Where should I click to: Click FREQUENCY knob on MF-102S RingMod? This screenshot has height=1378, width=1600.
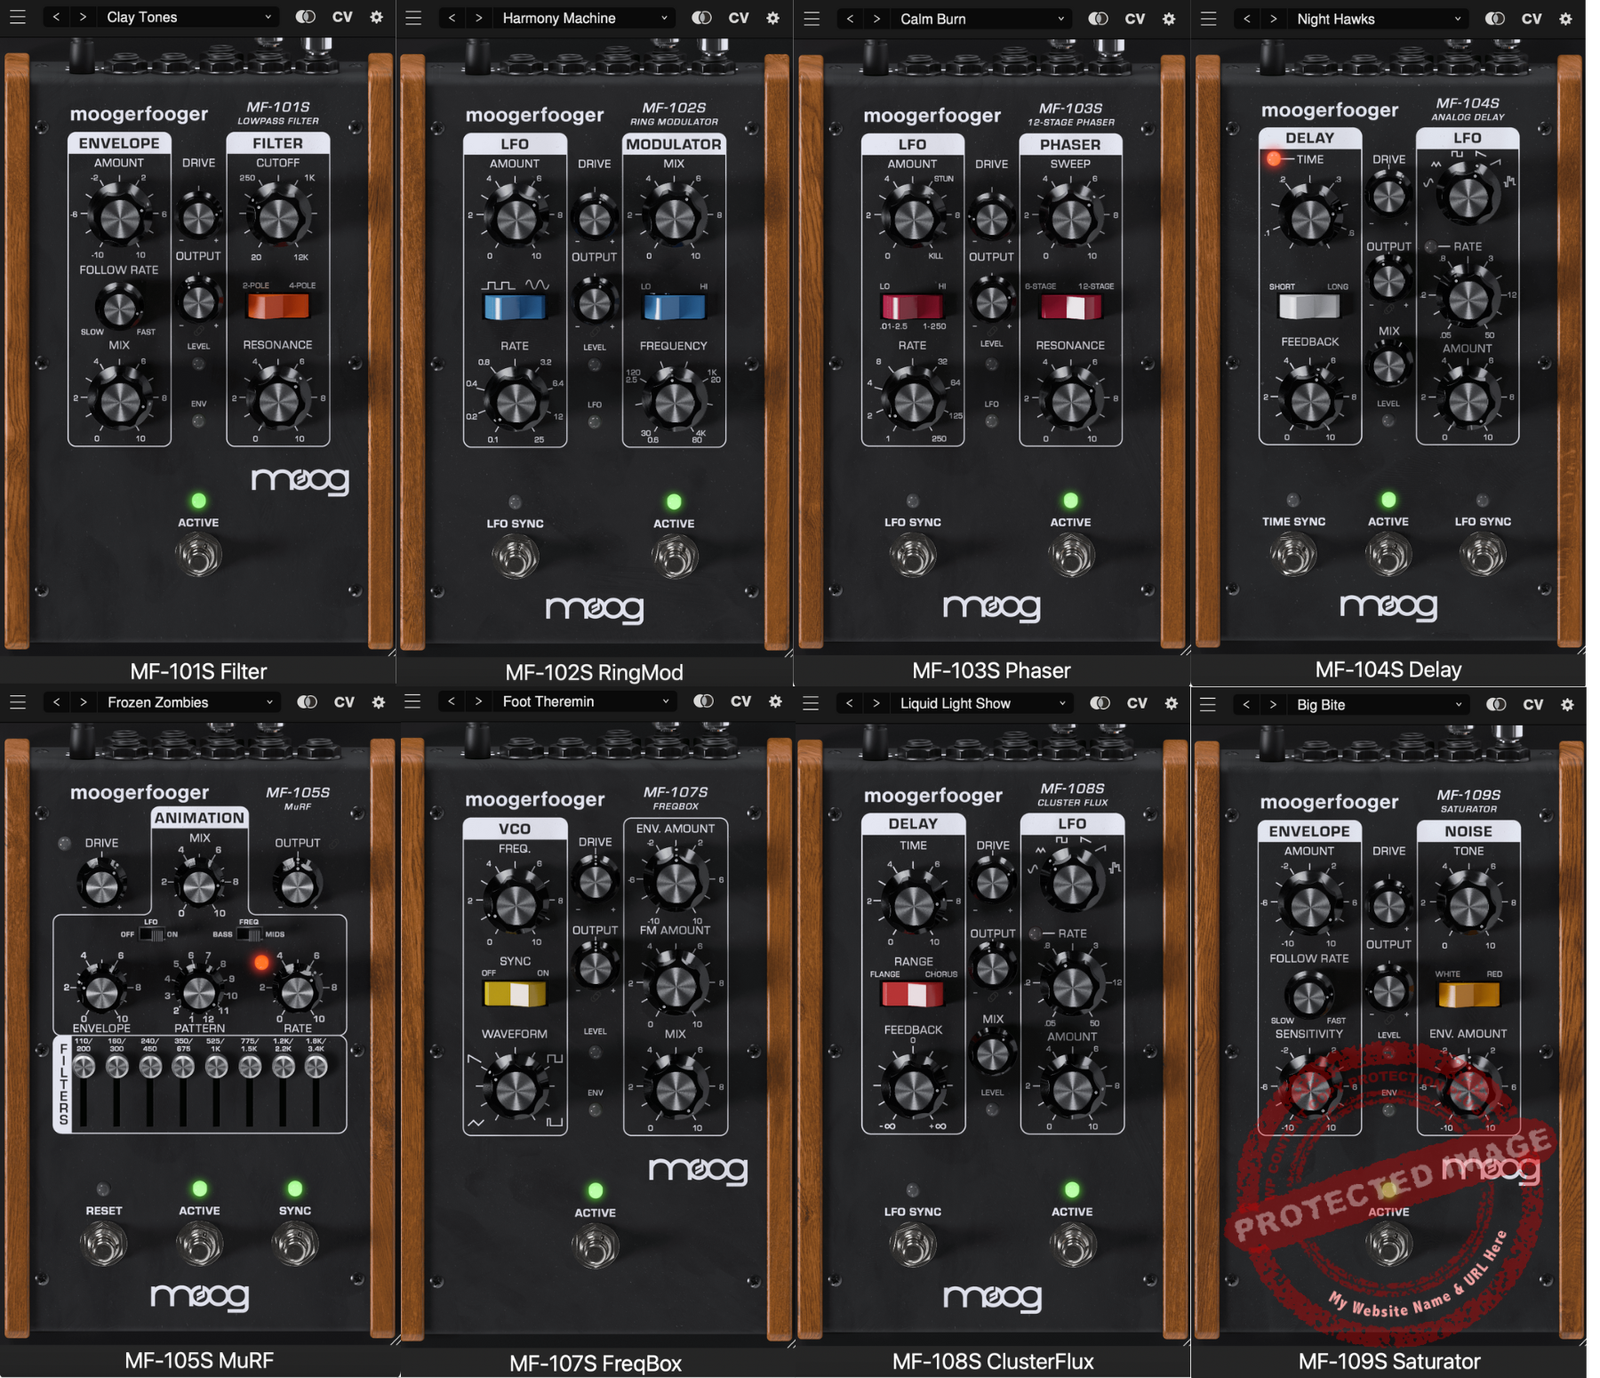pyautogui.click(x=674, y=403)
